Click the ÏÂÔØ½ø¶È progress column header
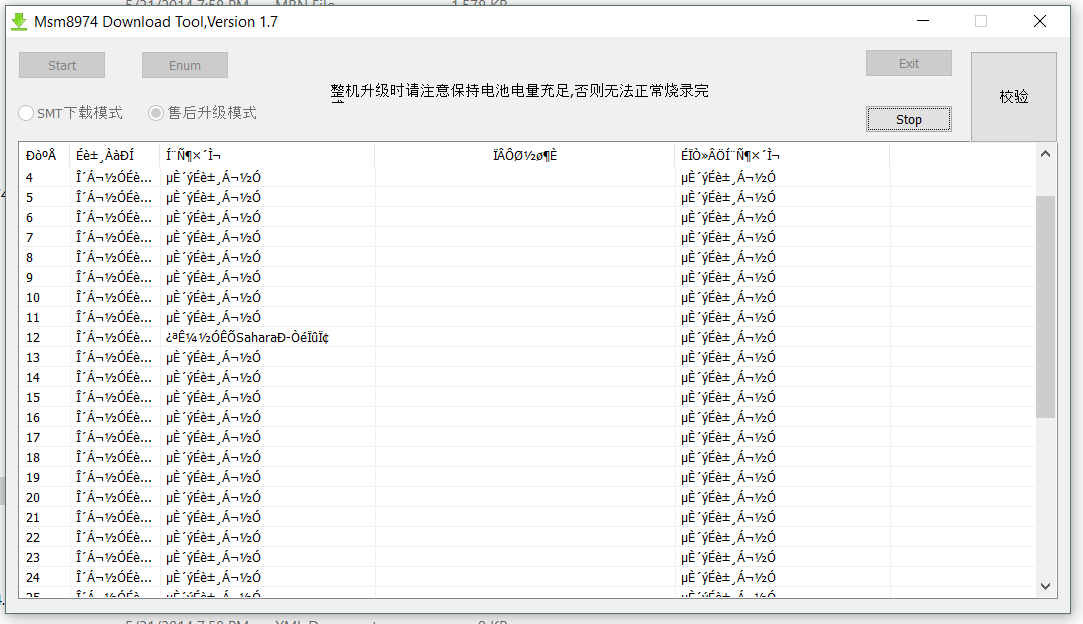The width and height of the screenshot is (1083, 624). (x=525, y=155)
